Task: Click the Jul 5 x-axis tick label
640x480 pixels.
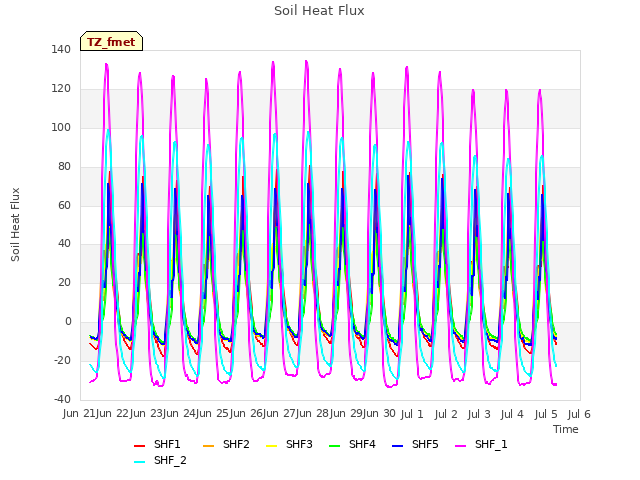Action: click(x=546, y=414)
